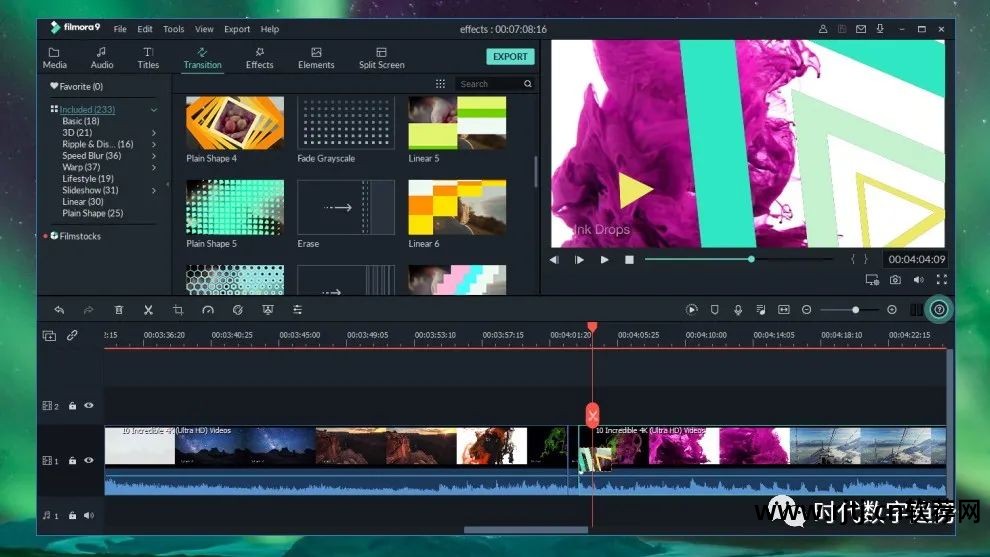Delete selected clip with trash icon
Image resolution: width=990 pixels, height=557 pixels.
click(119, 310)
